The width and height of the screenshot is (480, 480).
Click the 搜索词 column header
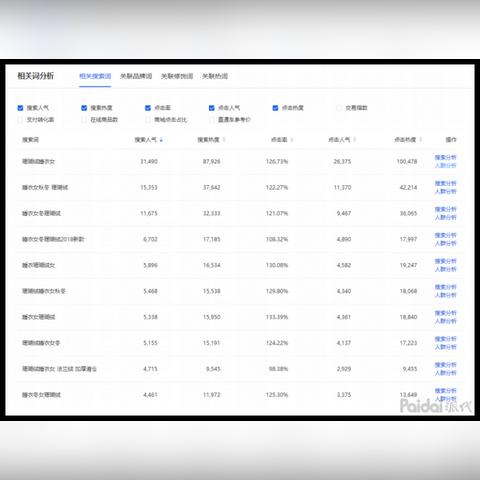[x=30, y=140]
